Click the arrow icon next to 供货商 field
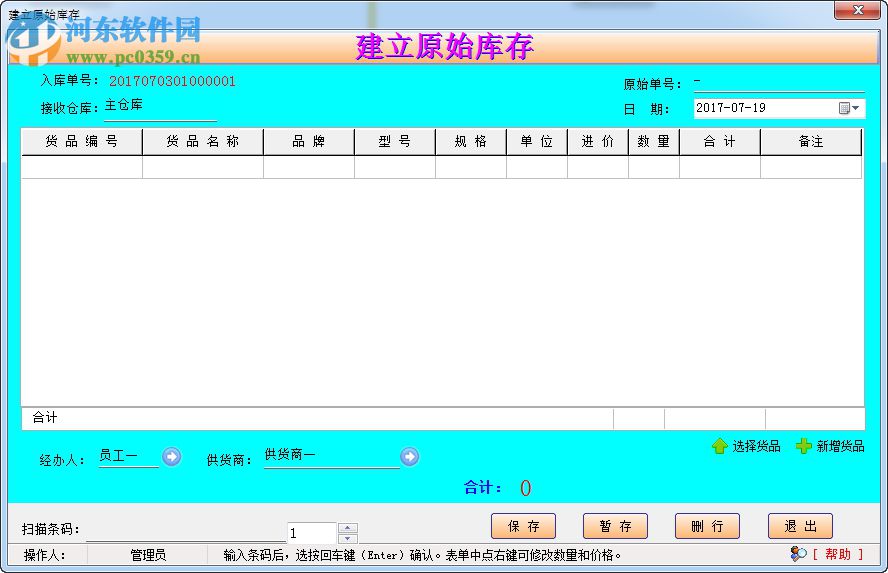 coord(409,456)
